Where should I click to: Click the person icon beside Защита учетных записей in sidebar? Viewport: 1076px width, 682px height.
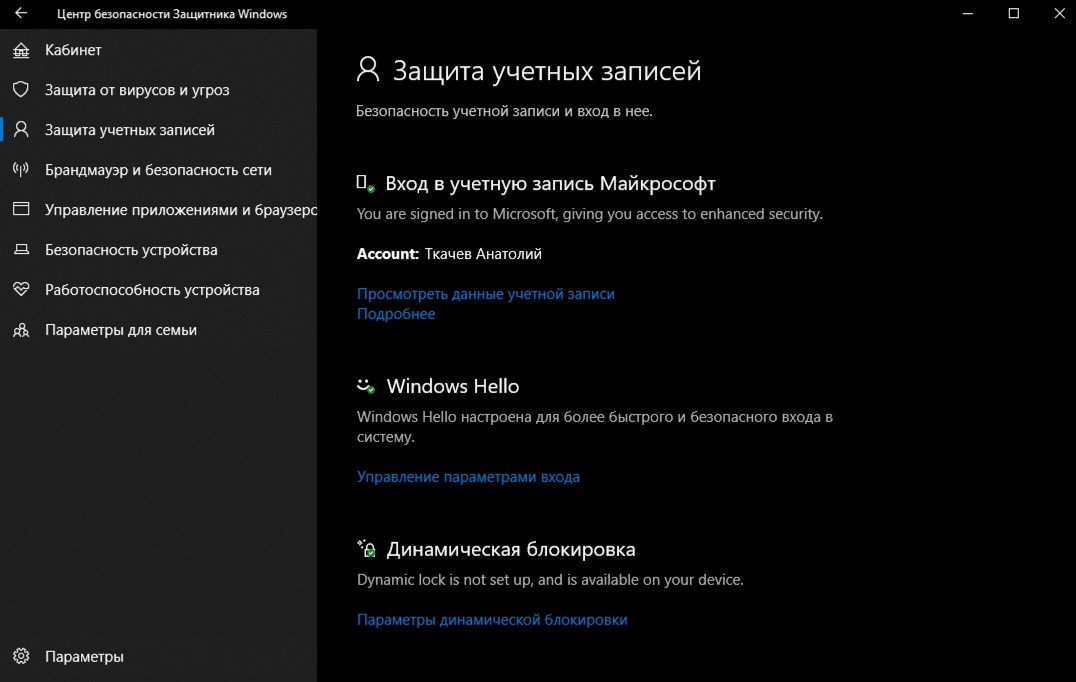(x=21, y=129)
